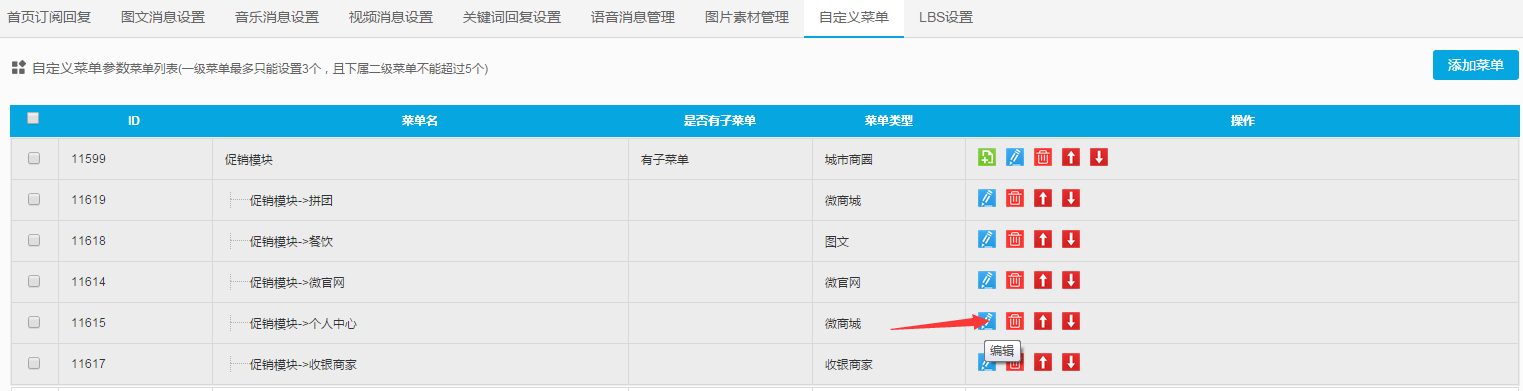Go to the 音乐消息设置 tab

pyautogui.click(x=277, y=17)
